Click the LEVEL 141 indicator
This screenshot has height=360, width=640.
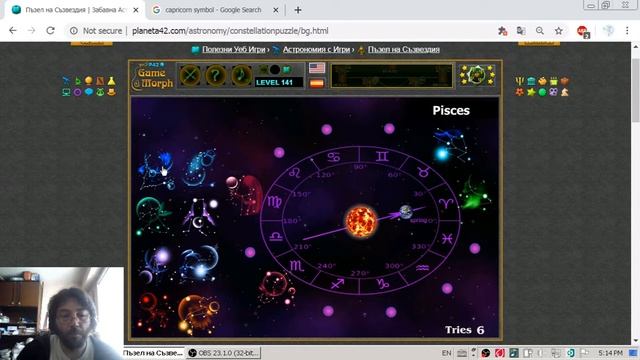[279, 82]
